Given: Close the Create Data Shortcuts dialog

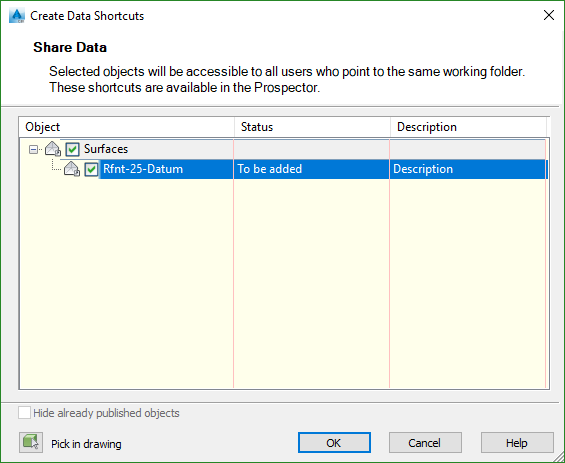Looking at the screenshot, I should (x=549, y=15).
